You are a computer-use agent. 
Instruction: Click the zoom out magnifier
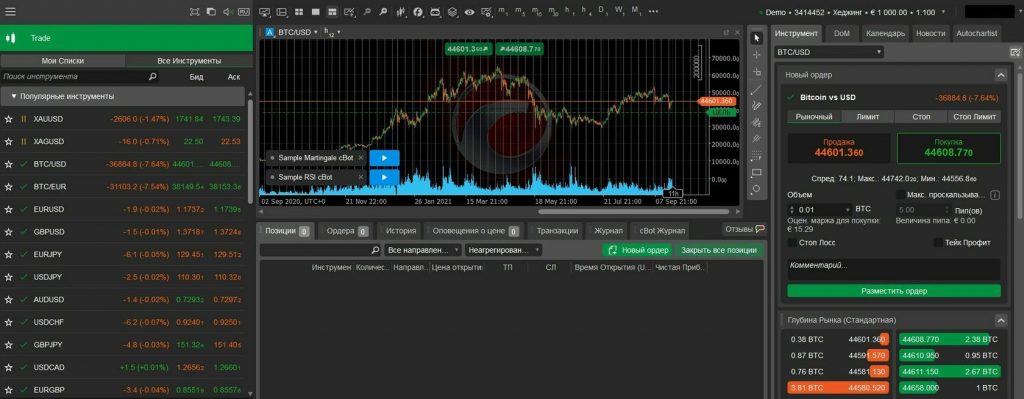tap(367, 12)
